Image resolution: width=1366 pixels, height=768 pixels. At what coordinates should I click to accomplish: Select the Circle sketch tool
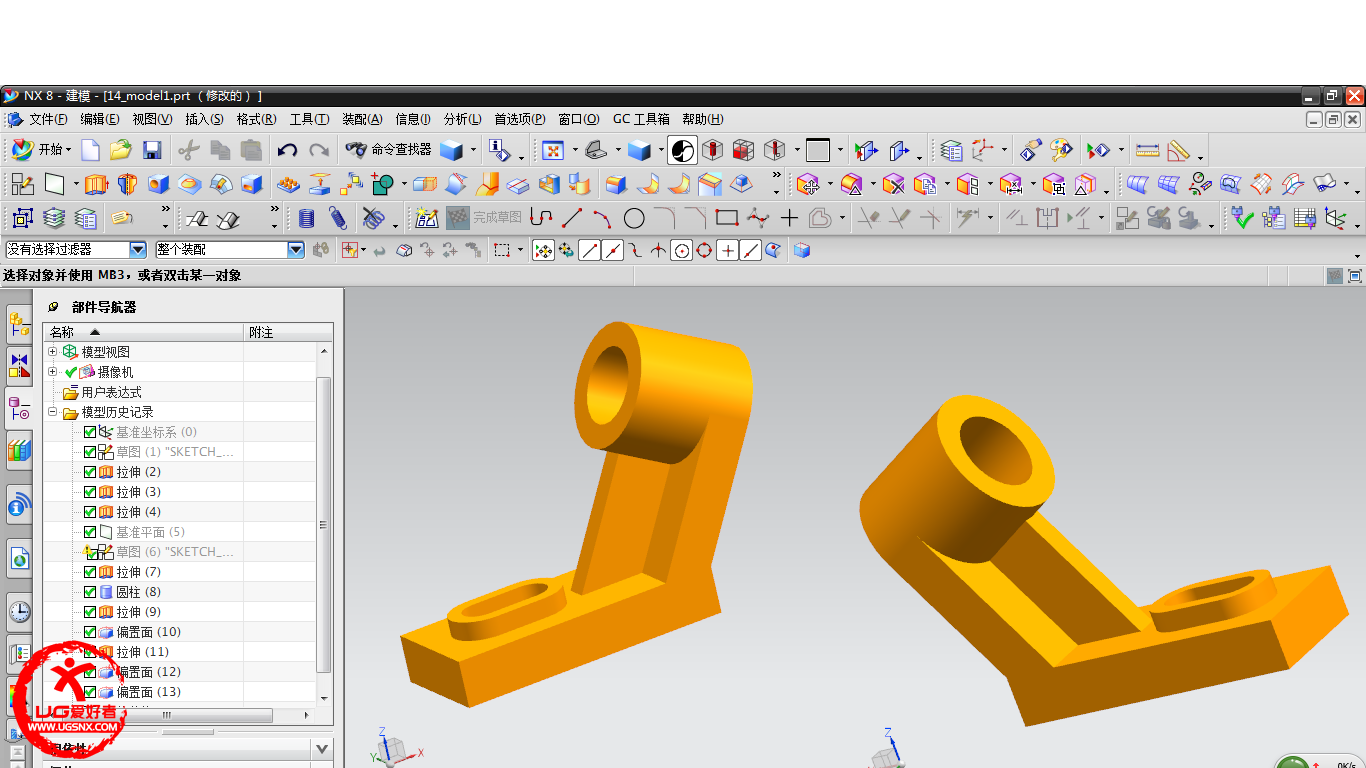coord(634,217)
